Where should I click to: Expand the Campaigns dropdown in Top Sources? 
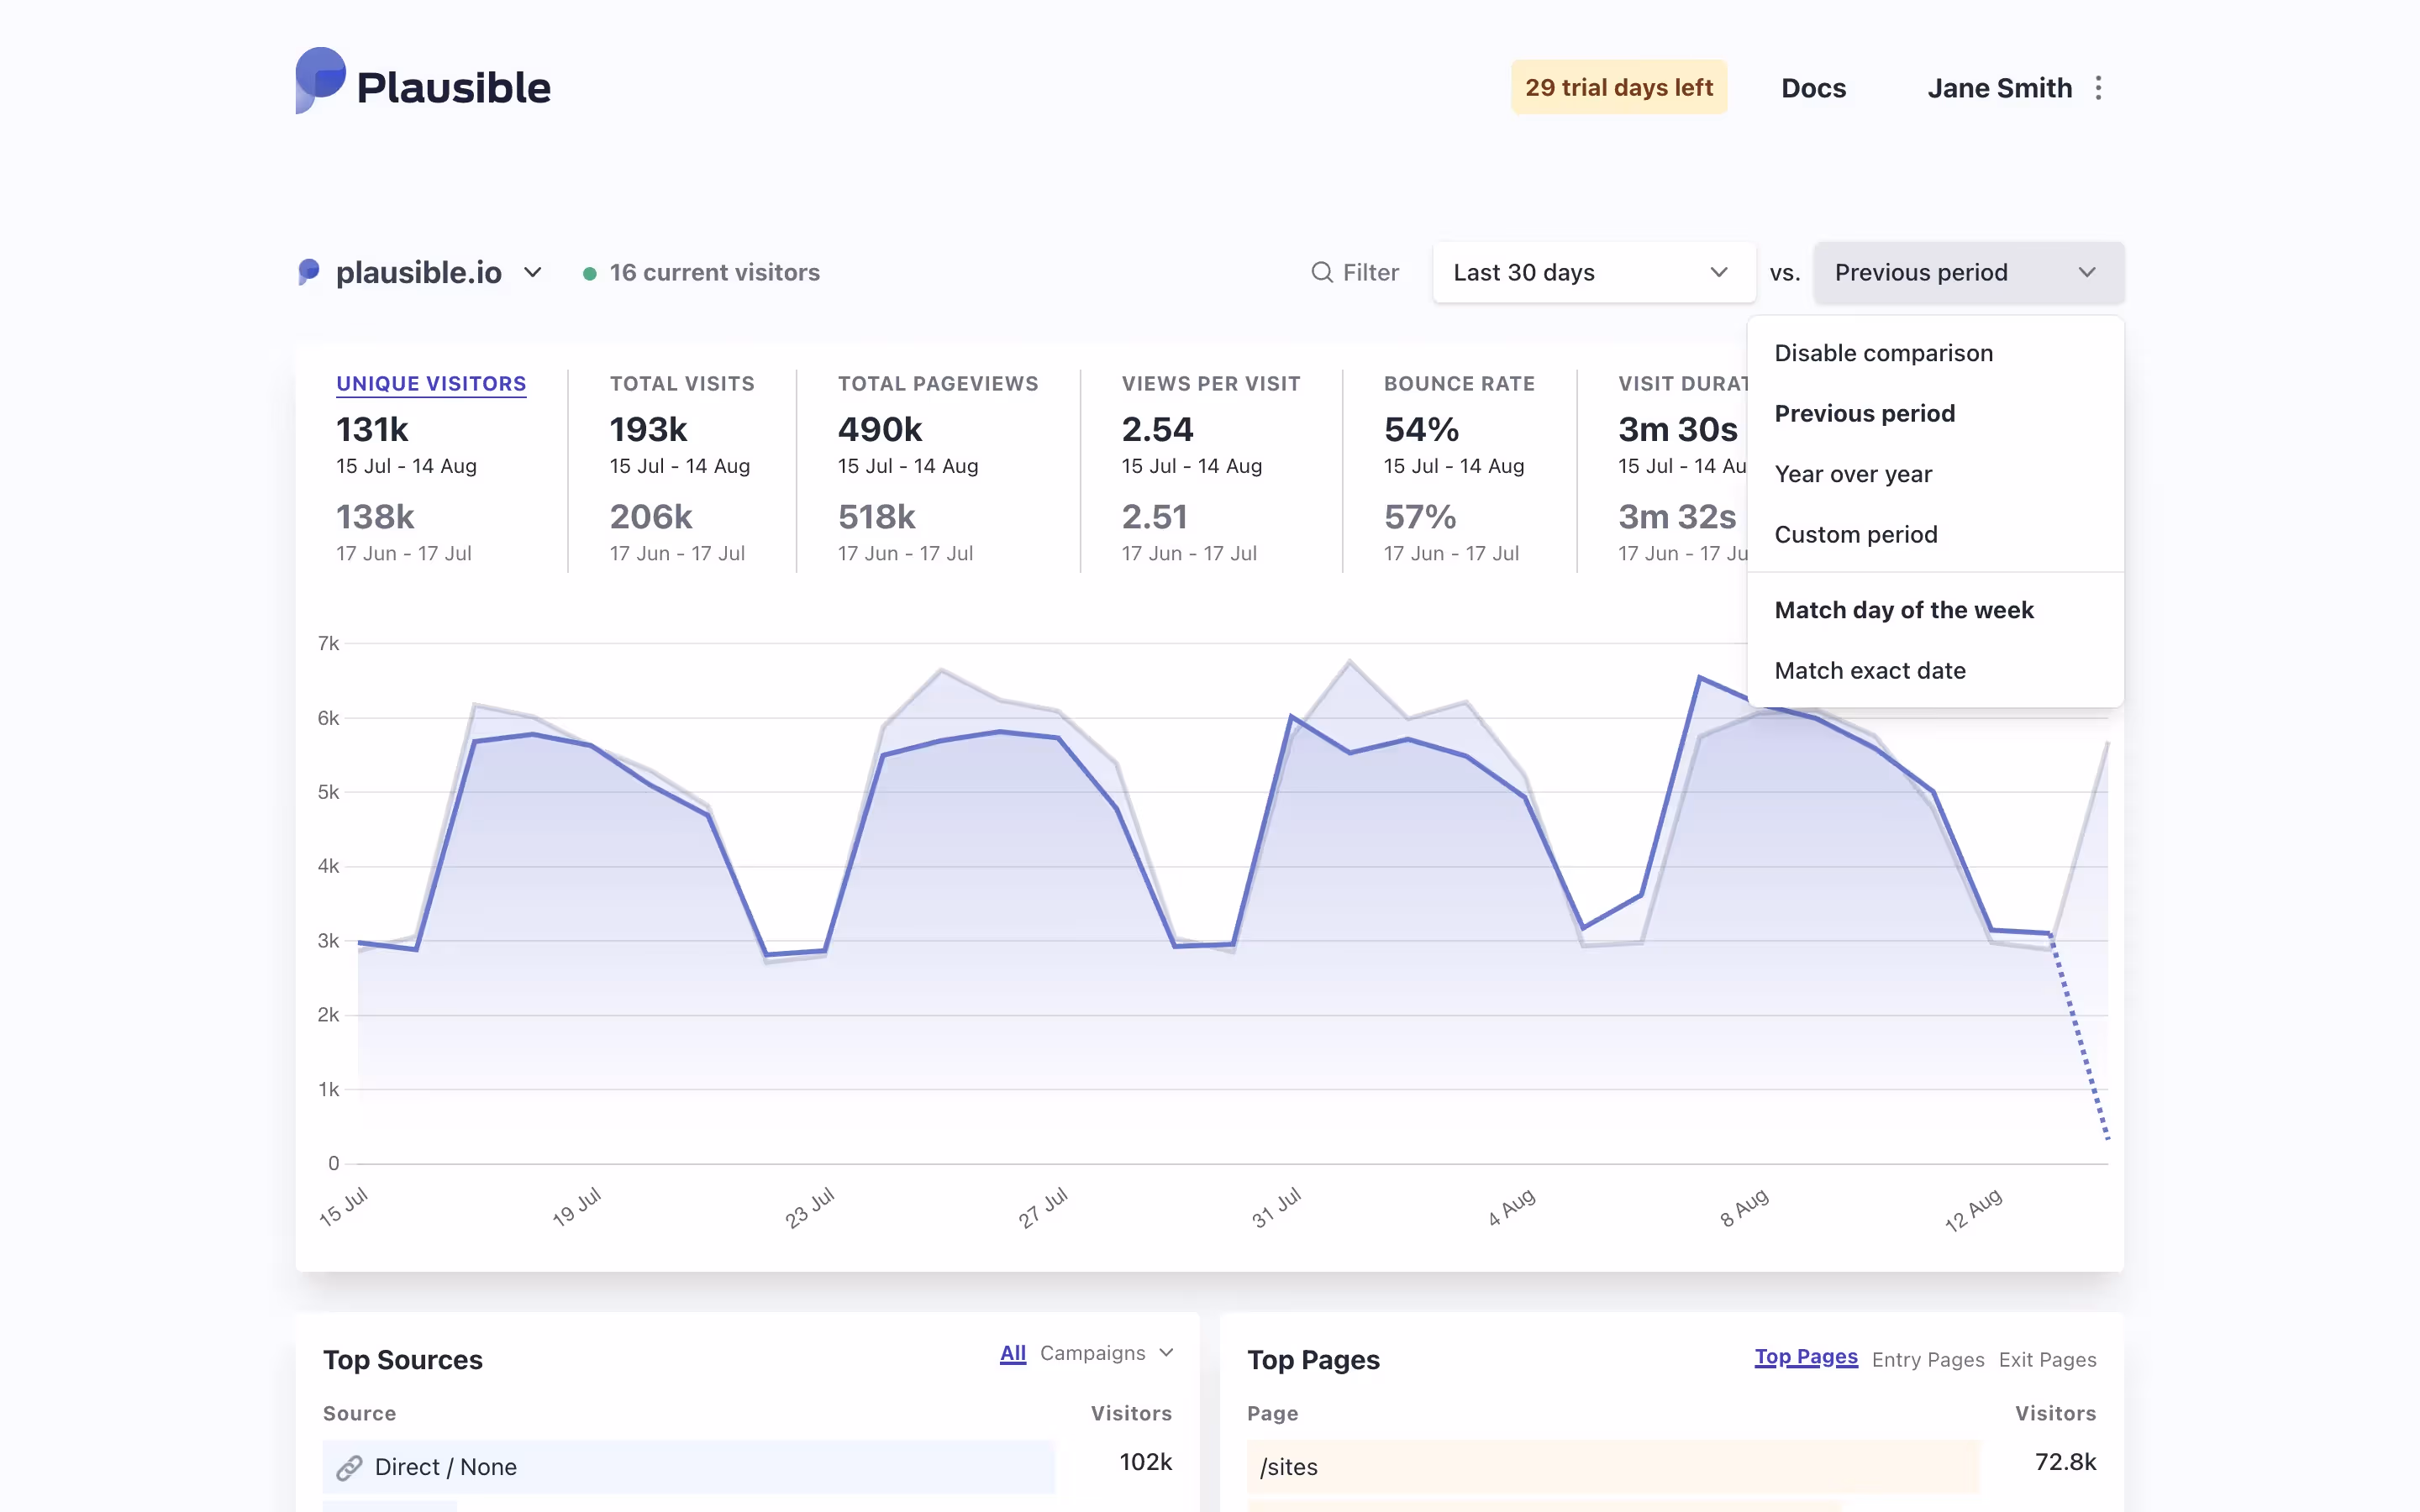click(x=1106, y=1353)
